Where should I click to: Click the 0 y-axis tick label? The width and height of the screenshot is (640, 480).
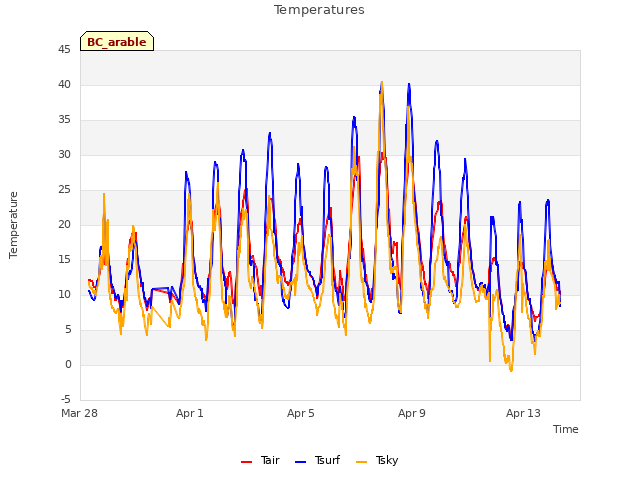coord(68,364)
